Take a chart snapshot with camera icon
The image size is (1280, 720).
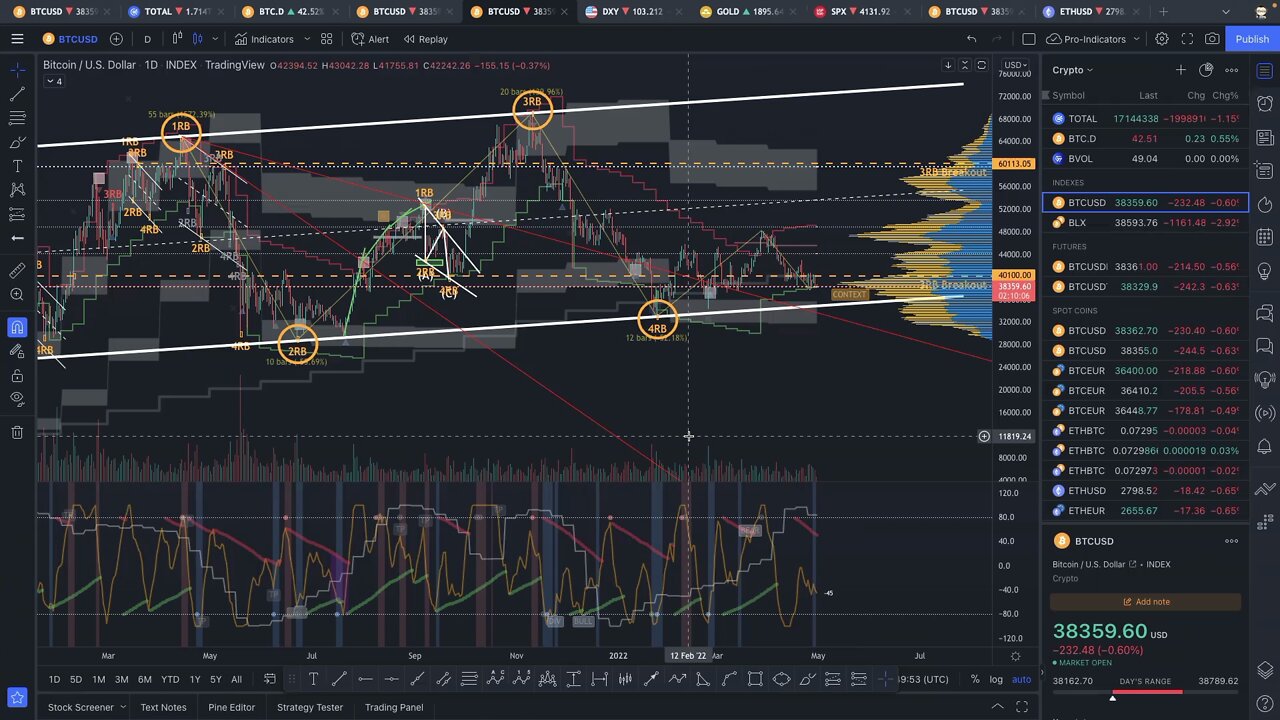[x=1212, y=39]
